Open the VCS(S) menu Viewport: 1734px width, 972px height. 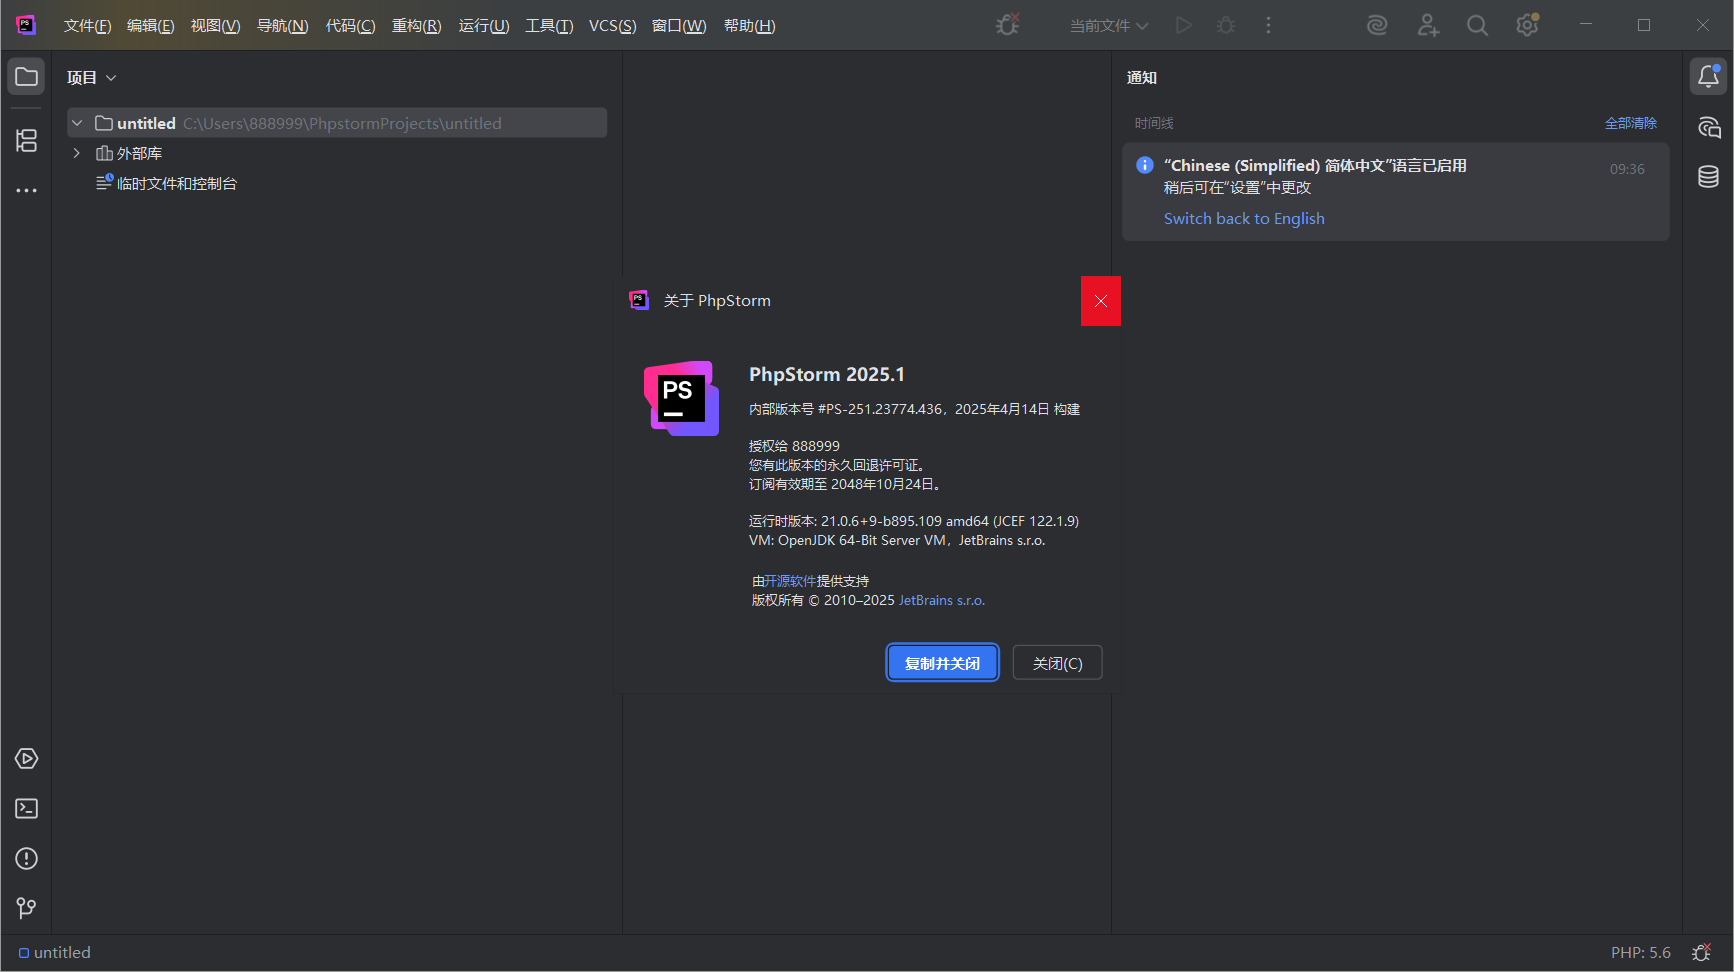point(612,26)
